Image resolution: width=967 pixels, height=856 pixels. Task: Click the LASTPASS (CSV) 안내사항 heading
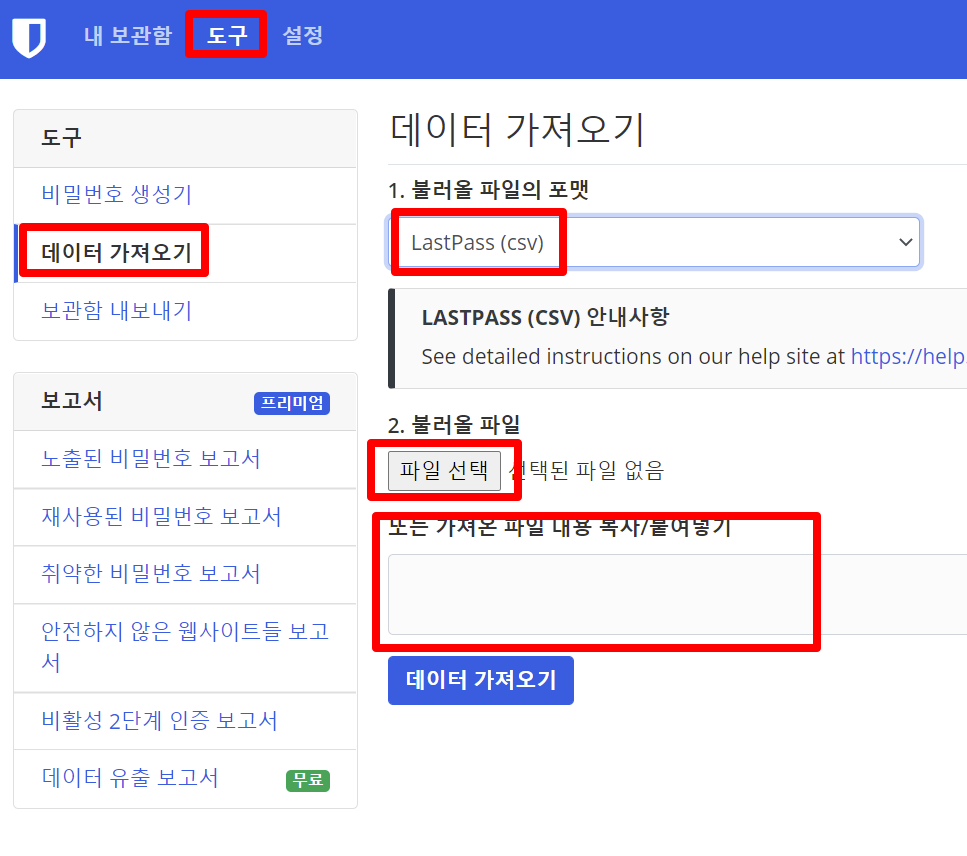545,317
